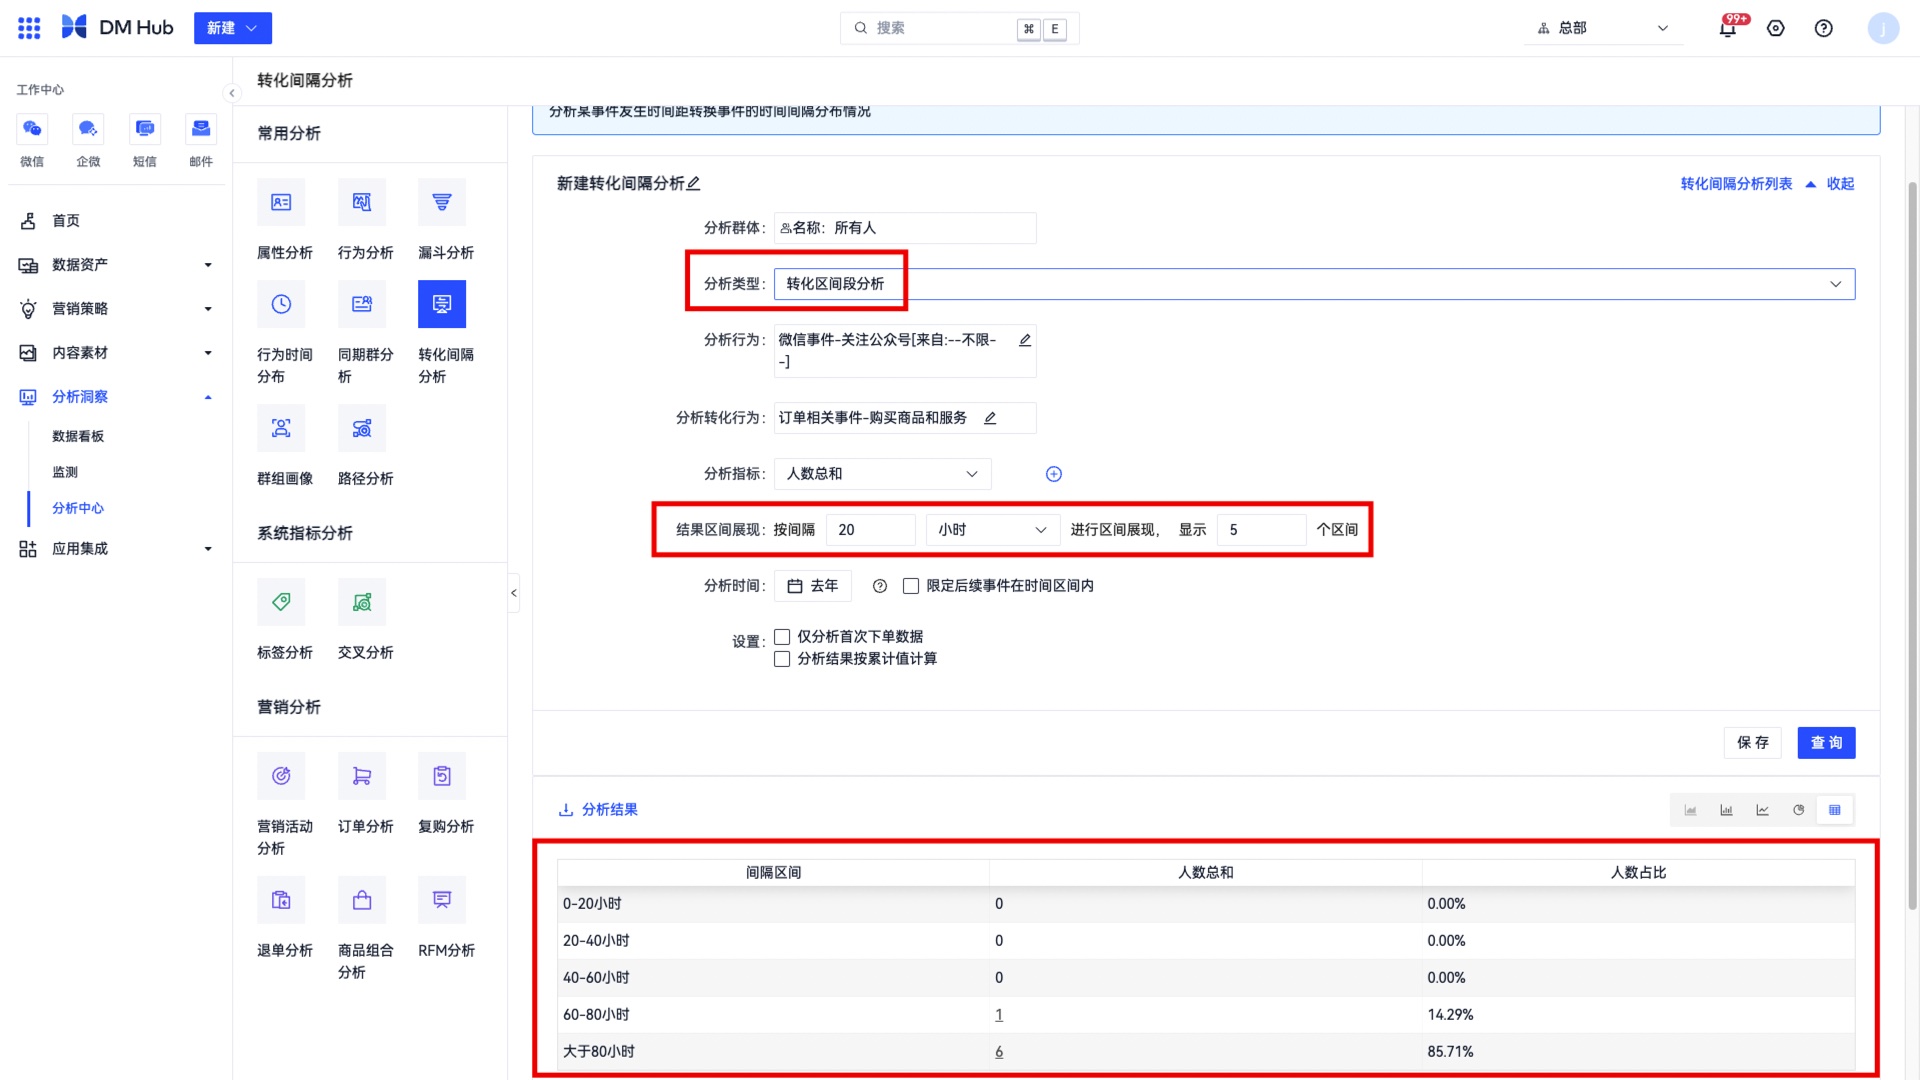
Task: Check 限定后续事件在时间区间内 checkbox
Action: [x=911, y=586]
